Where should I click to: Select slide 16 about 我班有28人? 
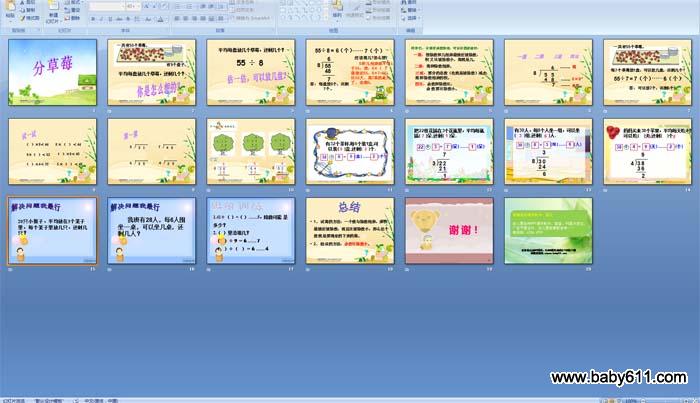pos(151,231)
